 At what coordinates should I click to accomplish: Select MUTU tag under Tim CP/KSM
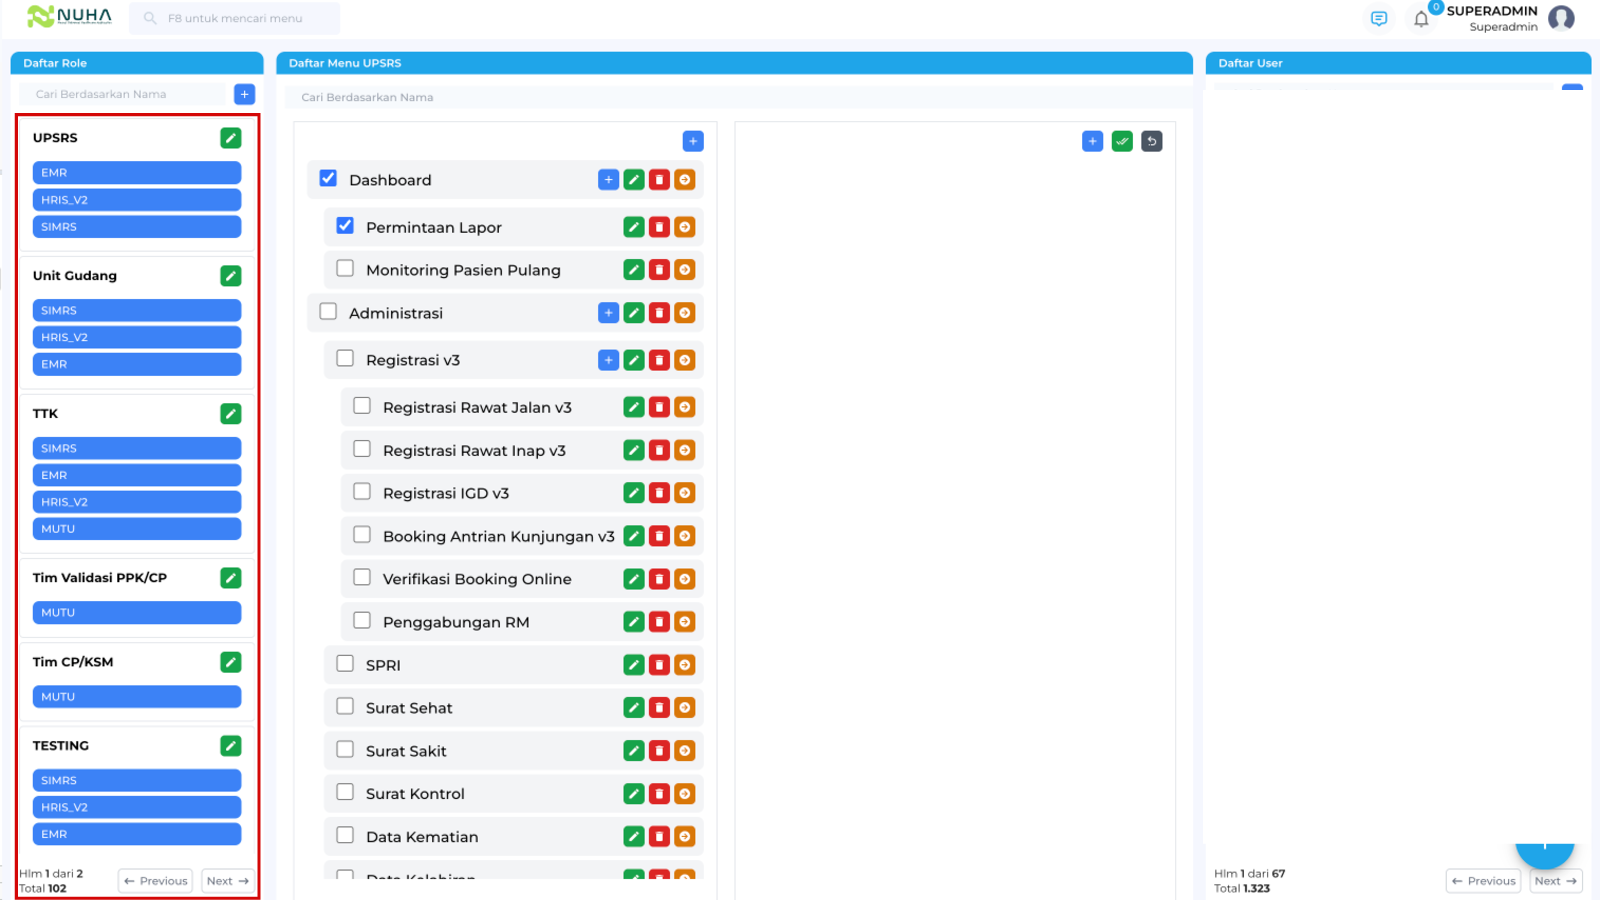coord(137,697)
